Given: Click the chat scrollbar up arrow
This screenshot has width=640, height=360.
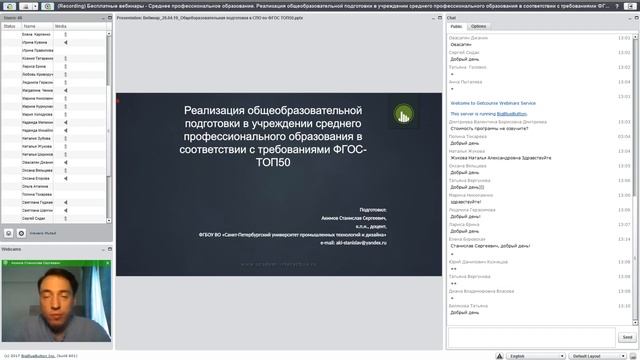Looking at the screenshot, I should pyautogui.click(x=635, y=37).
